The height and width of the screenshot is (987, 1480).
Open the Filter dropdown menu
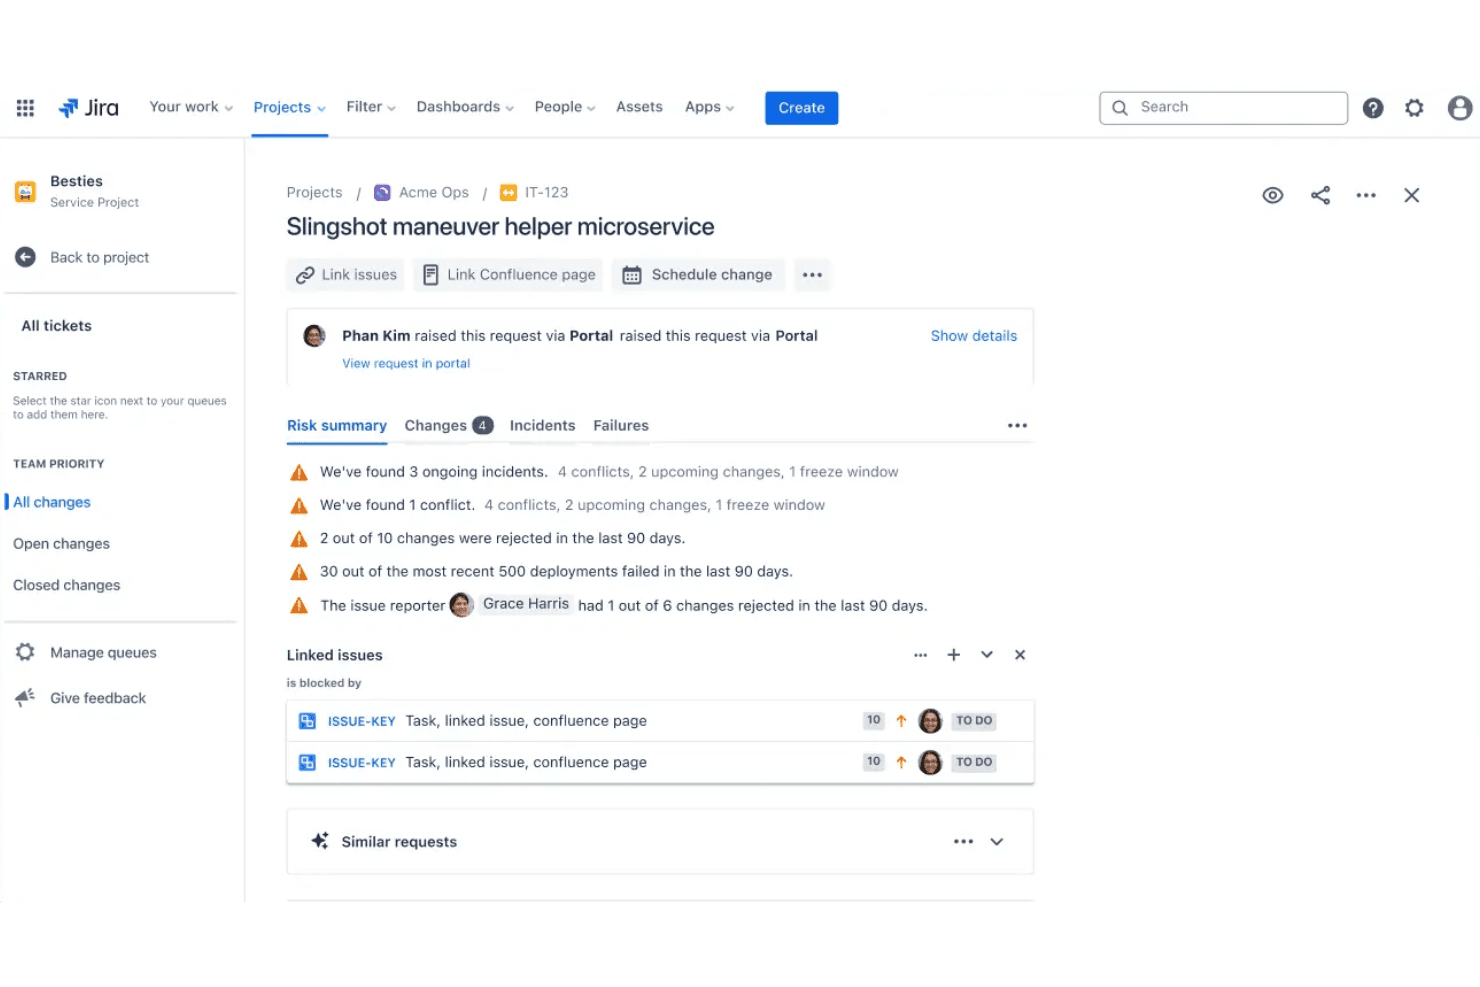(x=371, y=107)
